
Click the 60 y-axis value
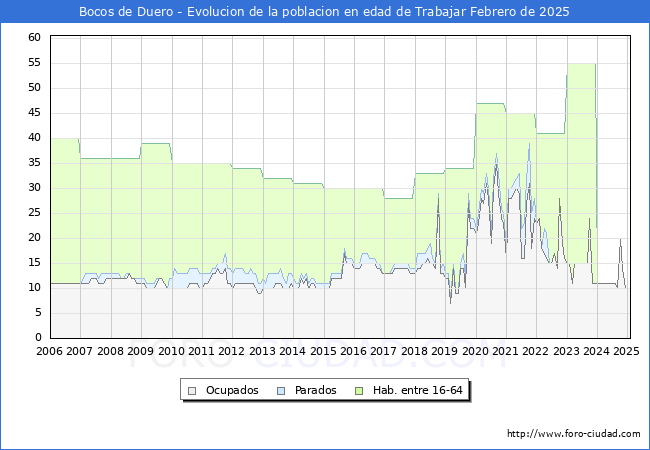(x=35, y=37)
